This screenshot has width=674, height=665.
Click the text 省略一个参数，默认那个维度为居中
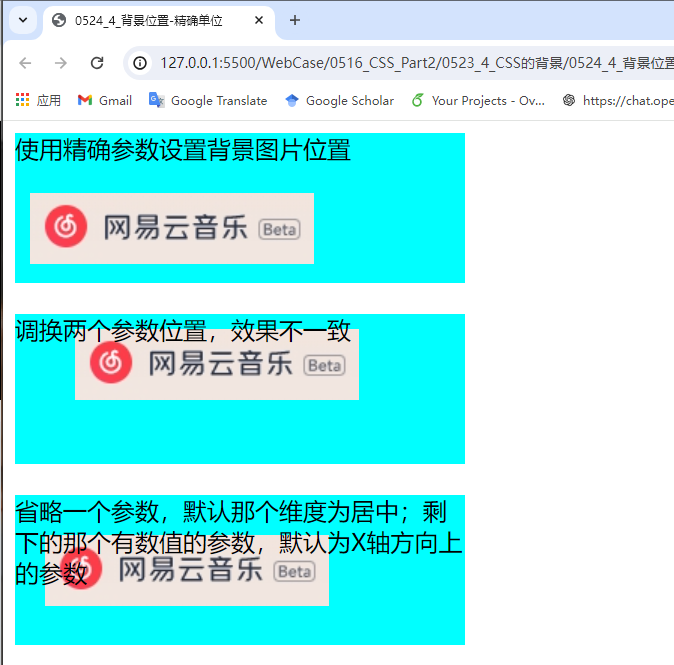(x=207, y=512)
